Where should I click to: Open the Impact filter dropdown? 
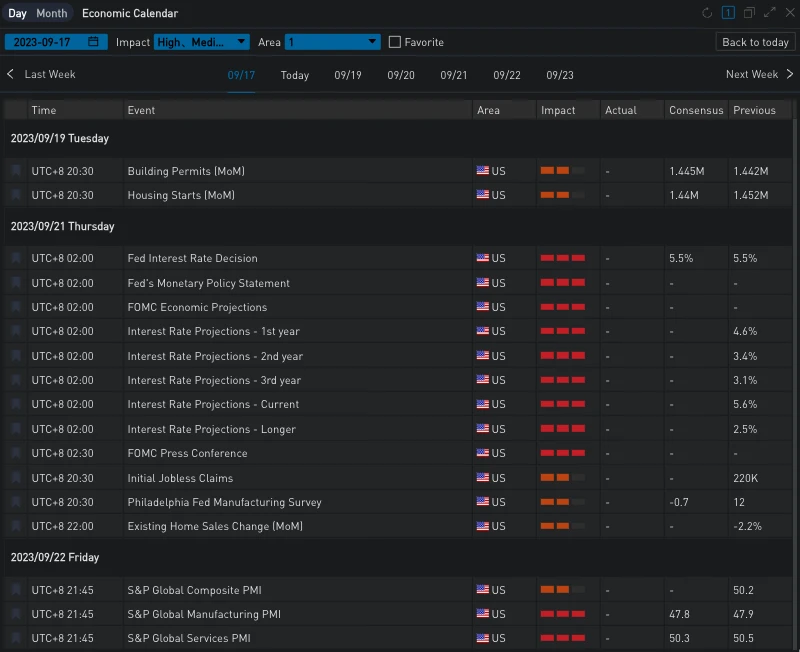tap(202, 42)
